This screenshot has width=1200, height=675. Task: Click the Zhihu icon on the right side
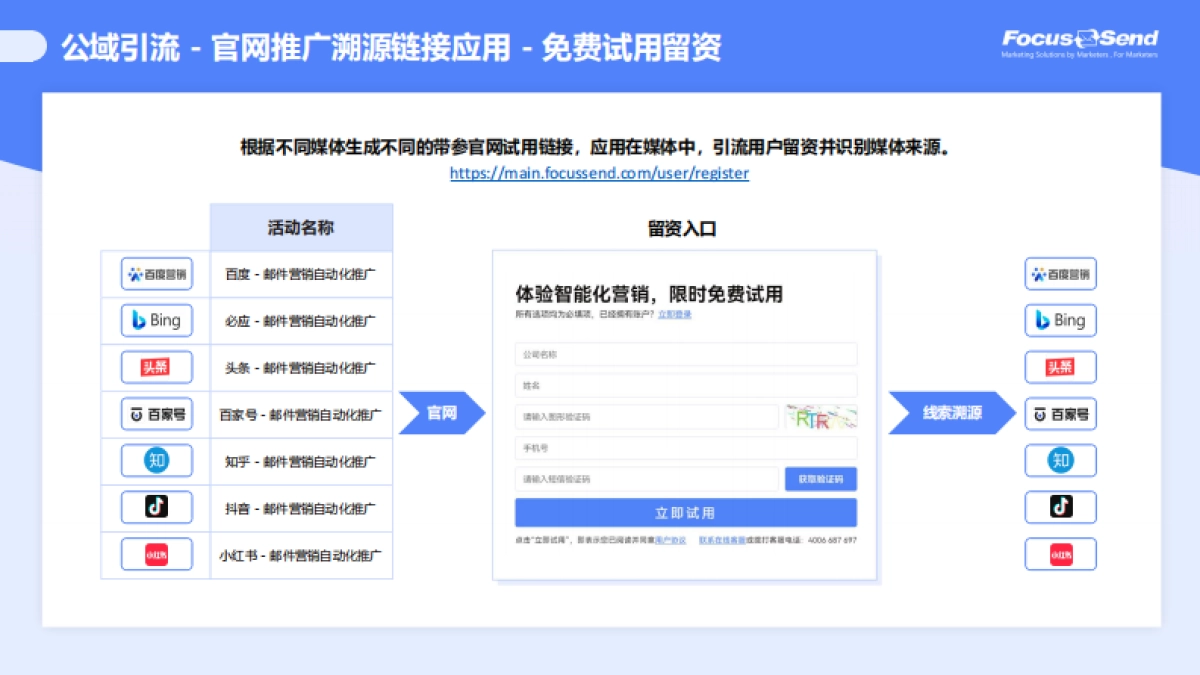[x=1060, y=460]
